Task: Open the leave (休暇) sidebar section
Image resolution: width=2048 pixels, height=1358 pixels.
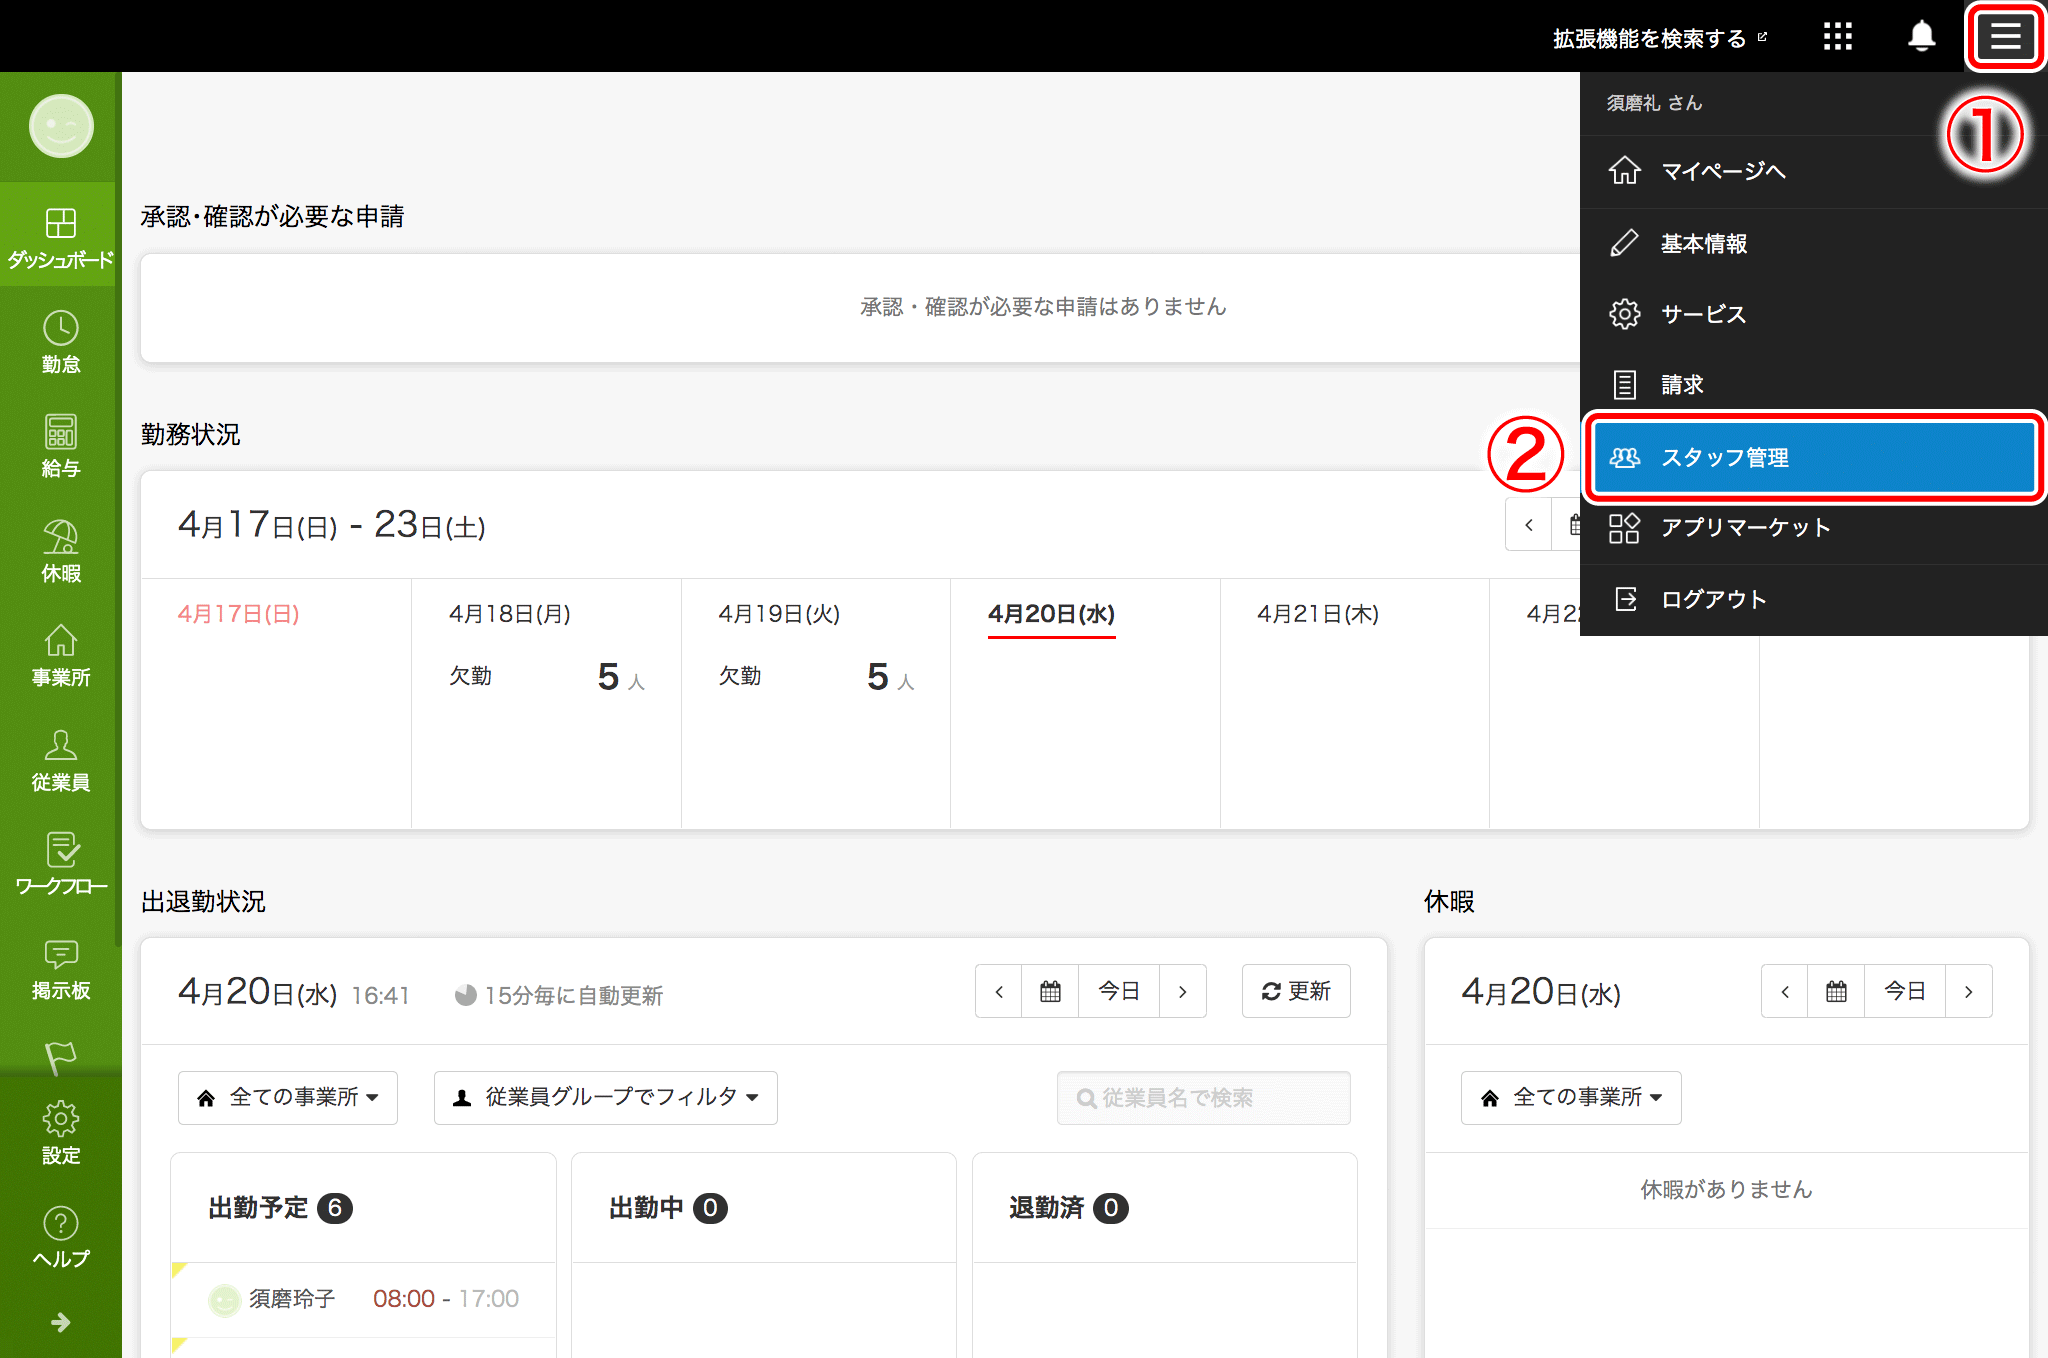Action: coord(61,551)
